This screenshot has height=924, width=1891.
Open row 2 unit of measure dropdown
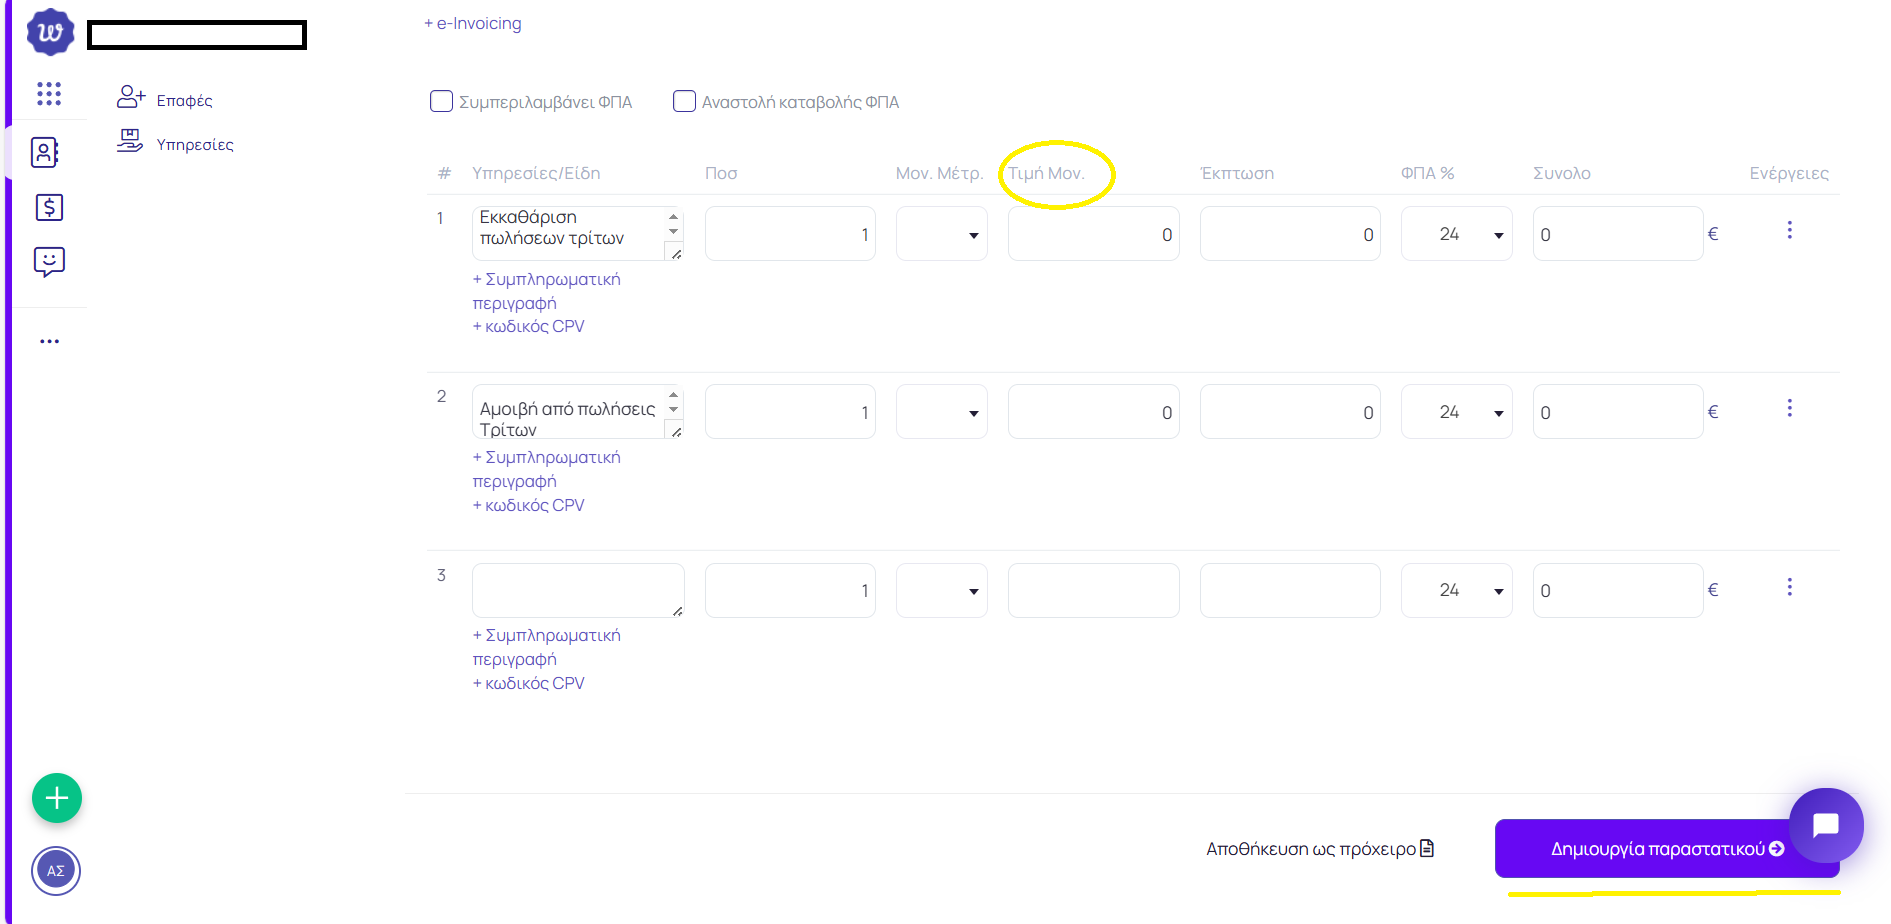pos(942,412)
